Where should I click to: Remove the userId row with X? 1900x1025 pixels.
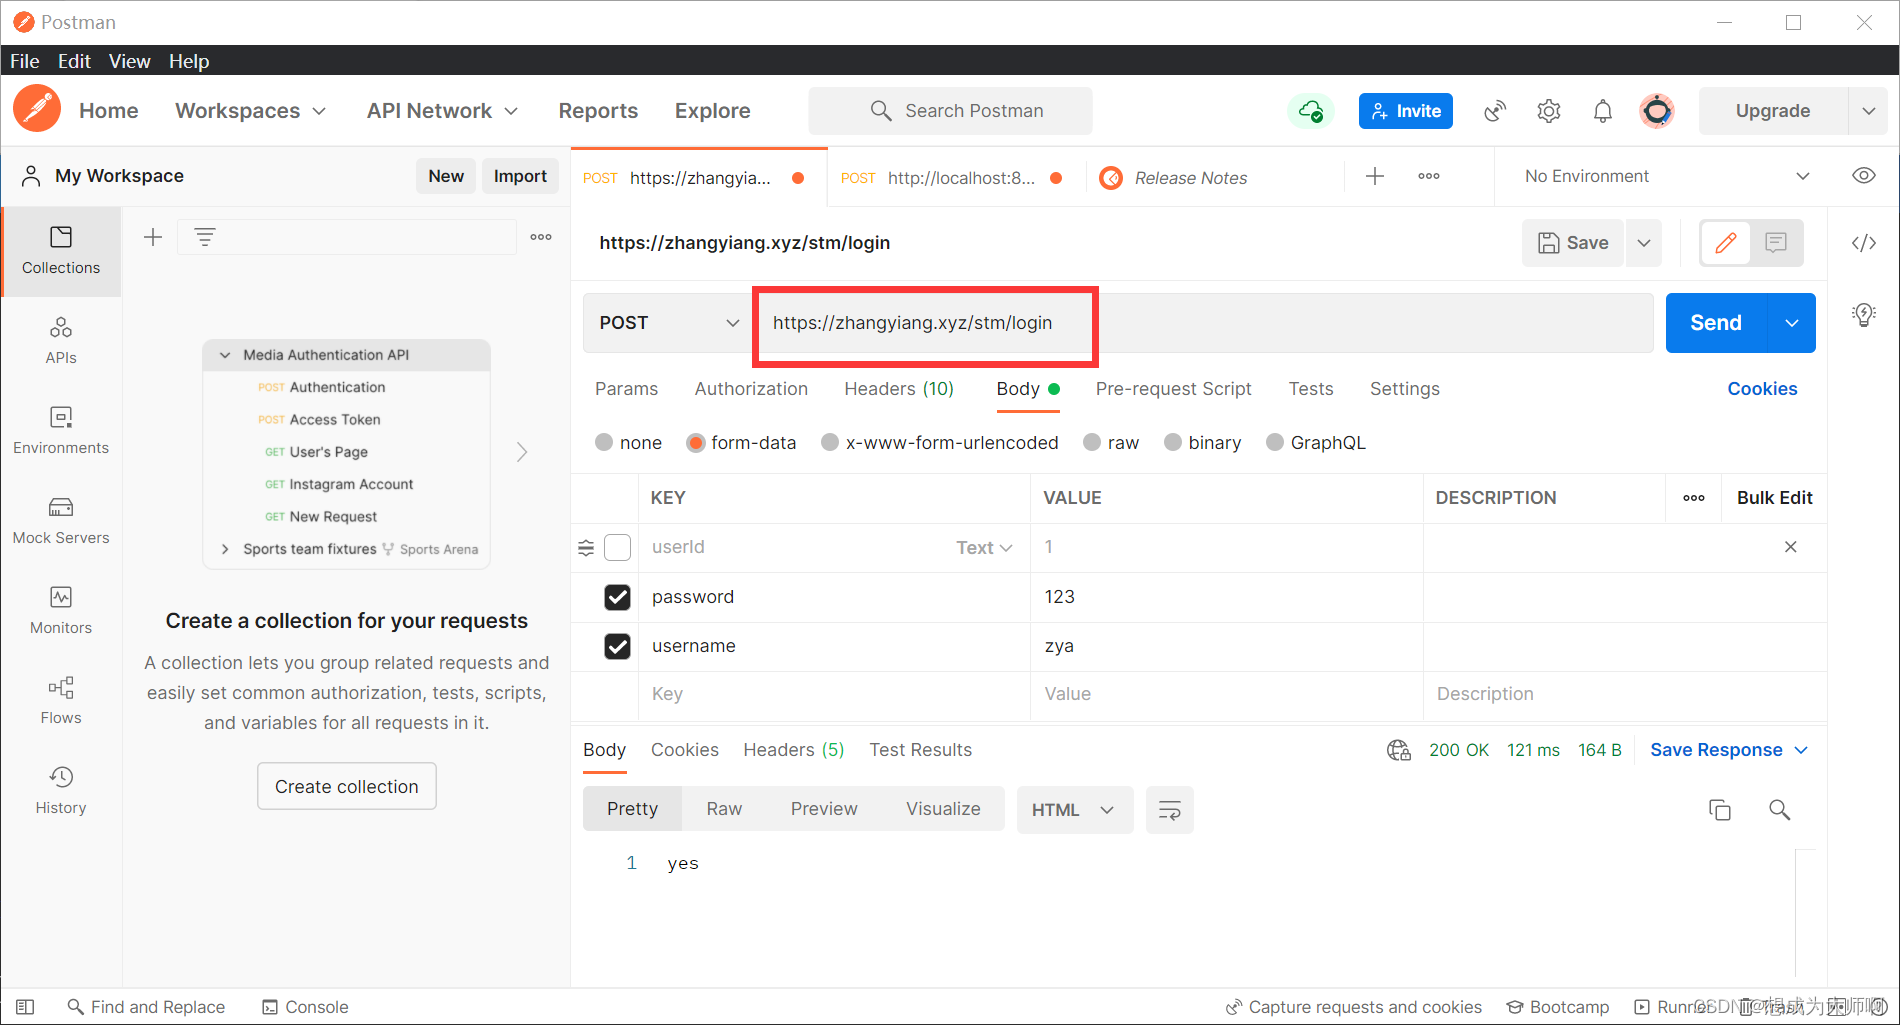[x=1791, y=547]
